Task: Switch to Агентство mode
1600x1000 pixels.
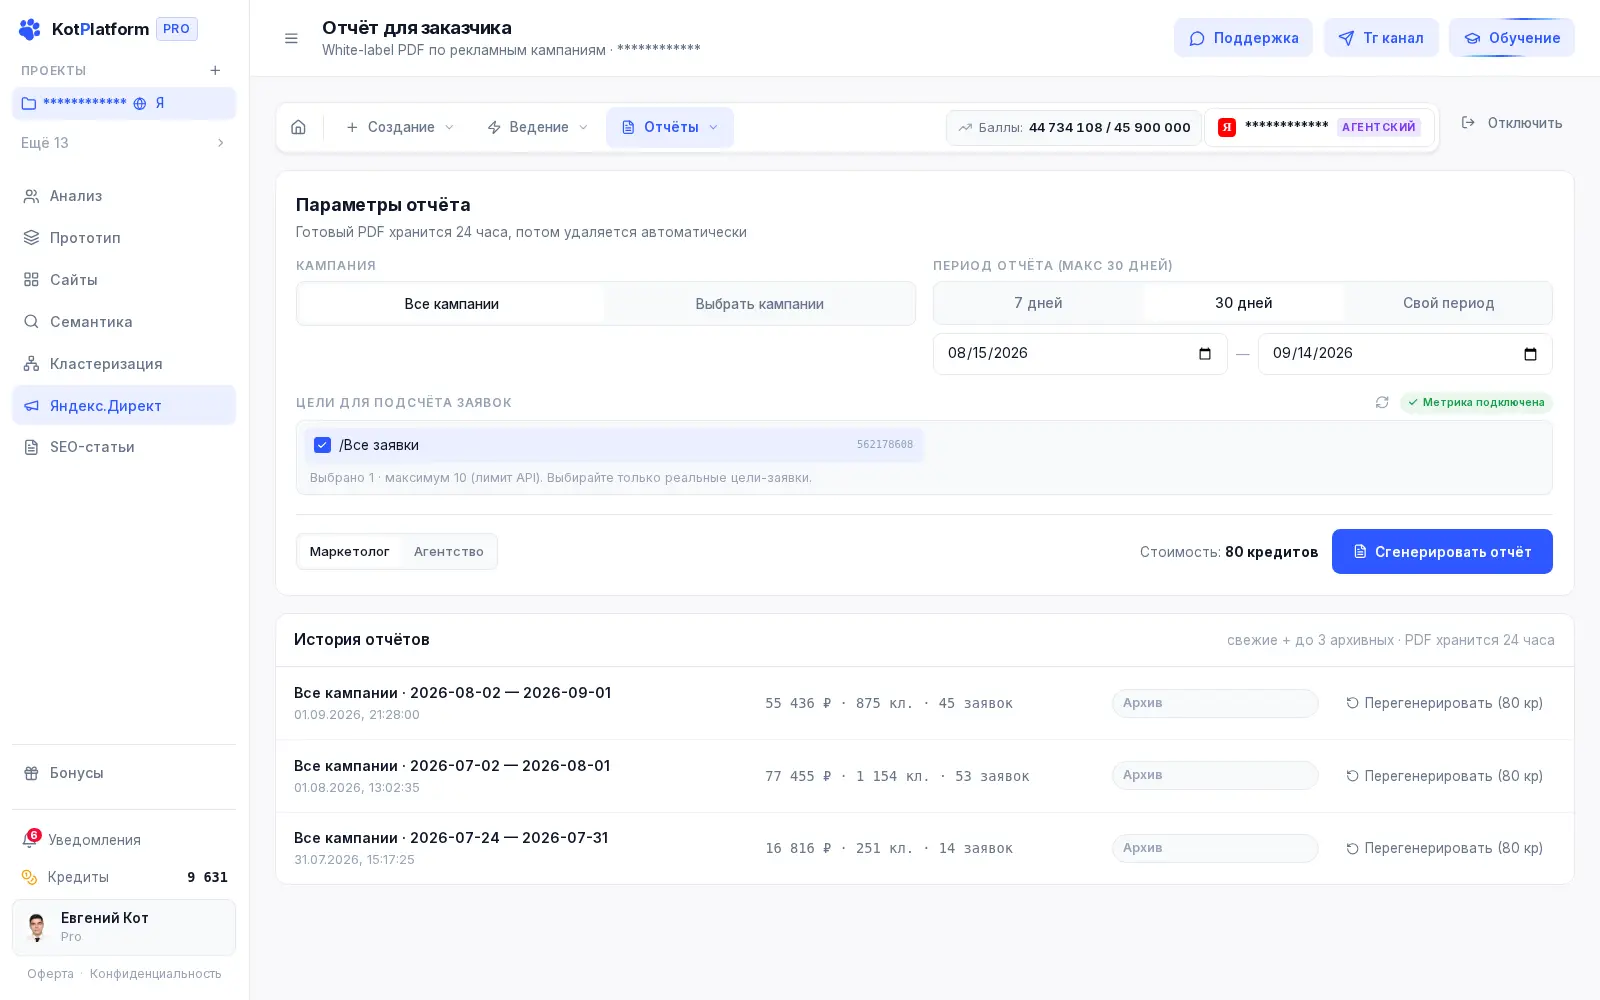Action: coord(449,552)
